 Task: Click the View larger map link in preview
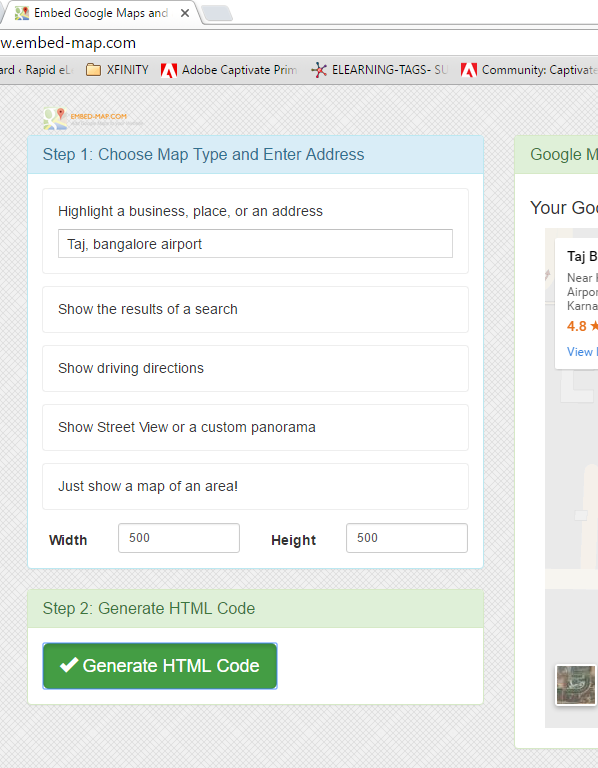click(582, 352)
